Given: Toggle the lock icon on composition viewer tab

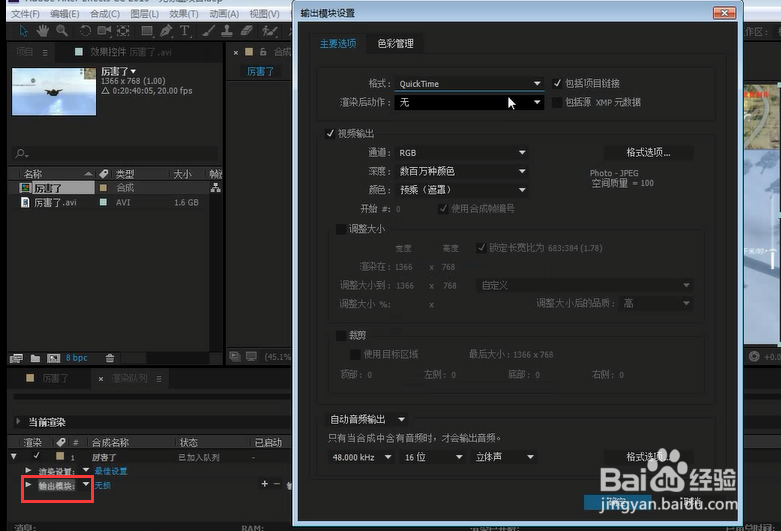Looking at the screenshot, I should (263, 51).
